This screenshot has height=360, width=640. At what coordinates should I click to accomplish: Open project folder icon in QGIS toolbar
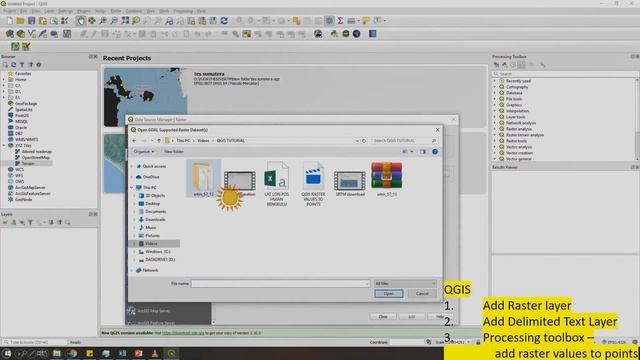tap(20, 21)
